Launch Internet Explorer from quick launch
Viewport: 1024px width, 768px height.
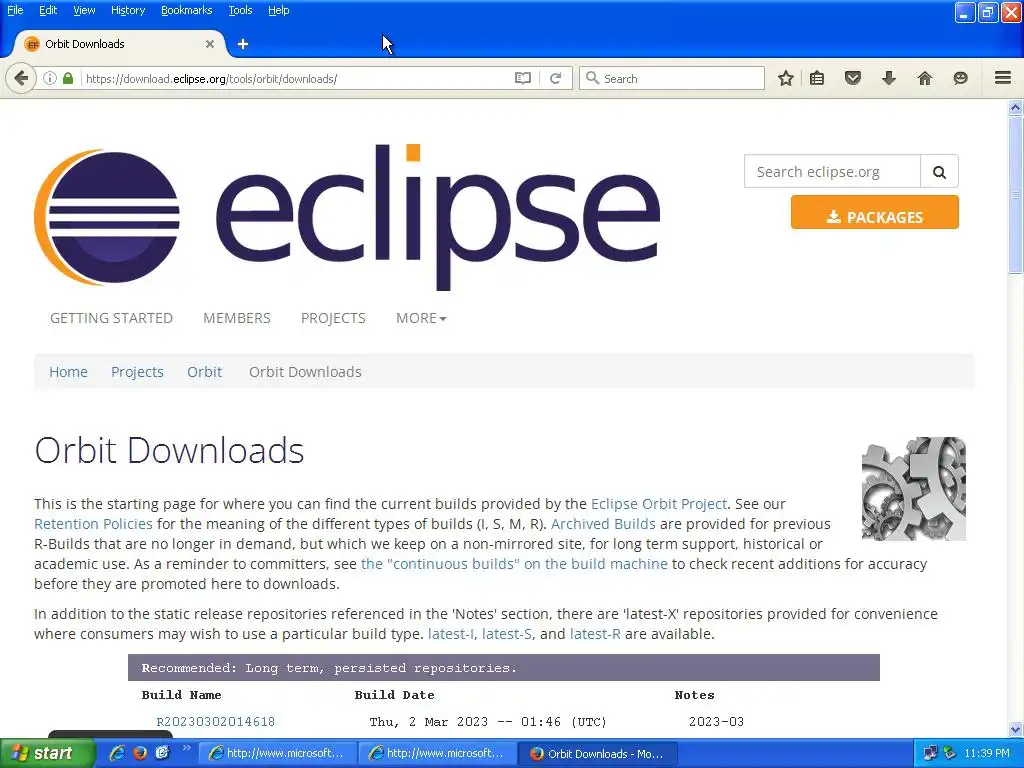pos(117,753)
